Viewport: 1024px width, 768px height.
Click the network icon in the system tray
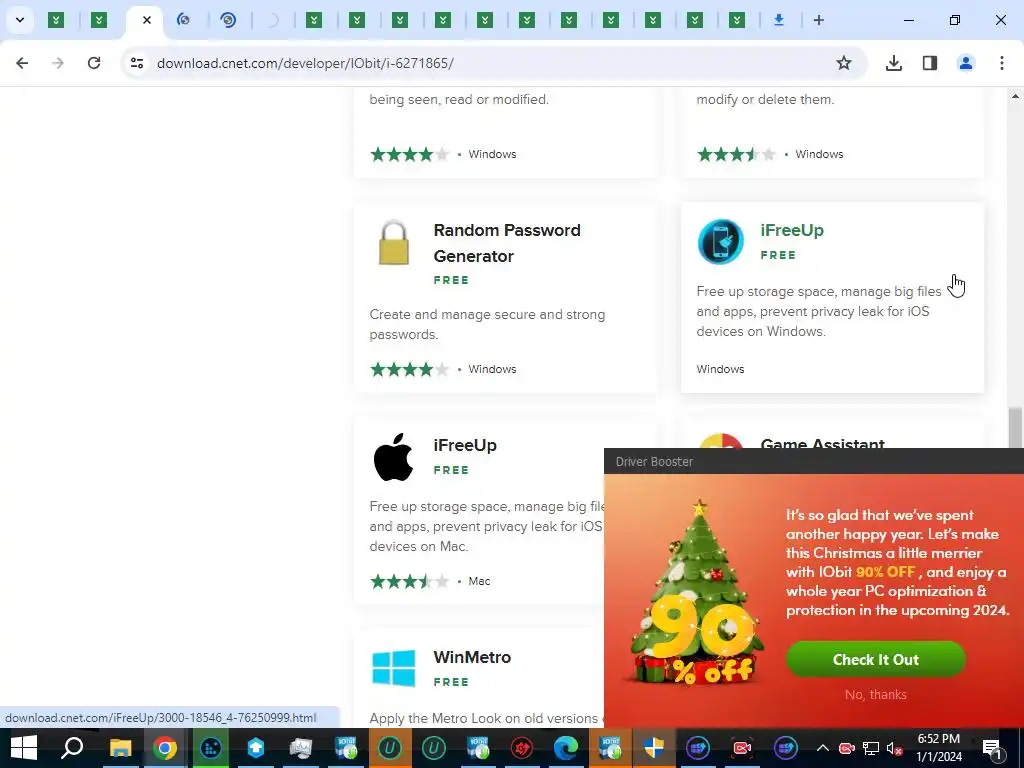pyautogui.click(x=871, y=748)
